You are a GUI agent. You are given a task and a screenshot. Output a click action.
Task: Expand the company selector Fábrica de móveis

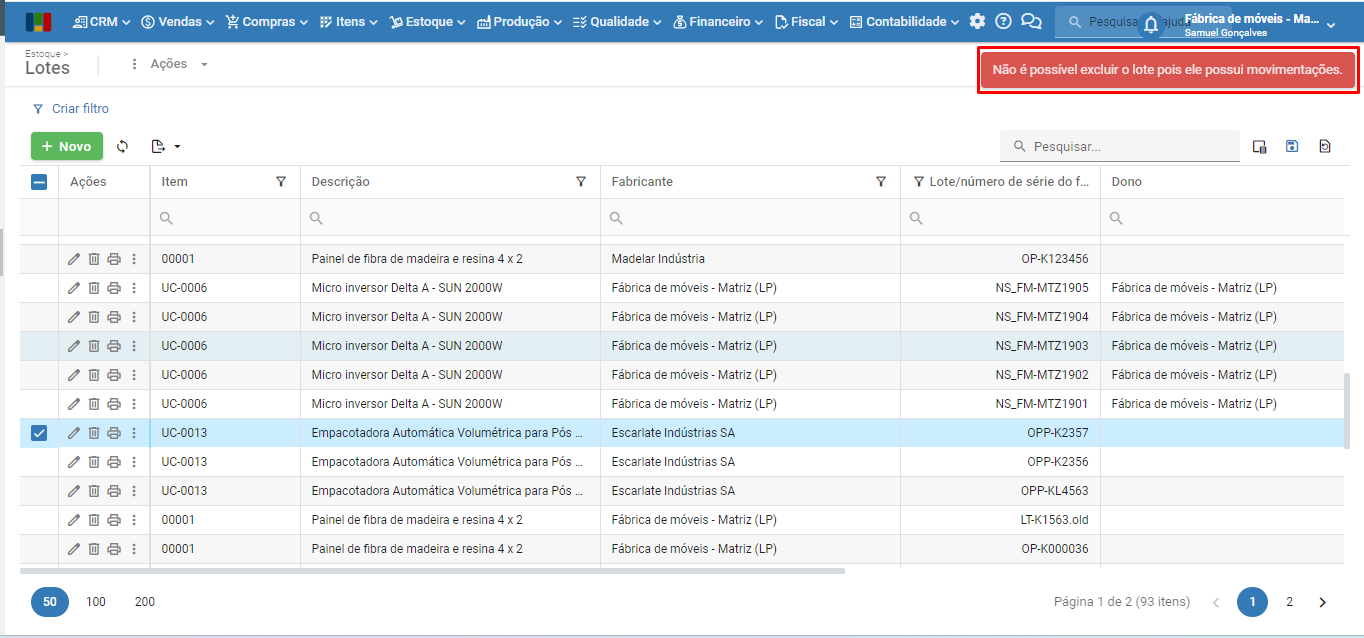tap(1259, 24)
